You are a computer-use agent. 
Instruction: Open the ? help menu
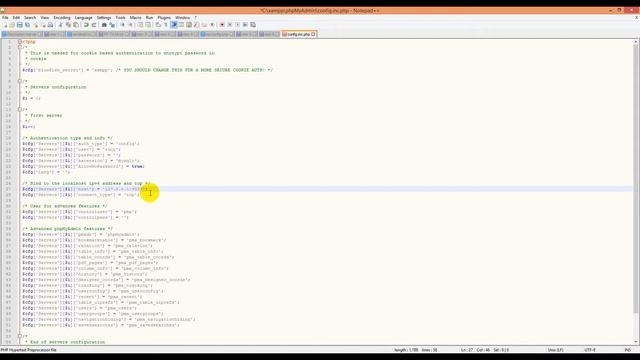tap(196, 18)
